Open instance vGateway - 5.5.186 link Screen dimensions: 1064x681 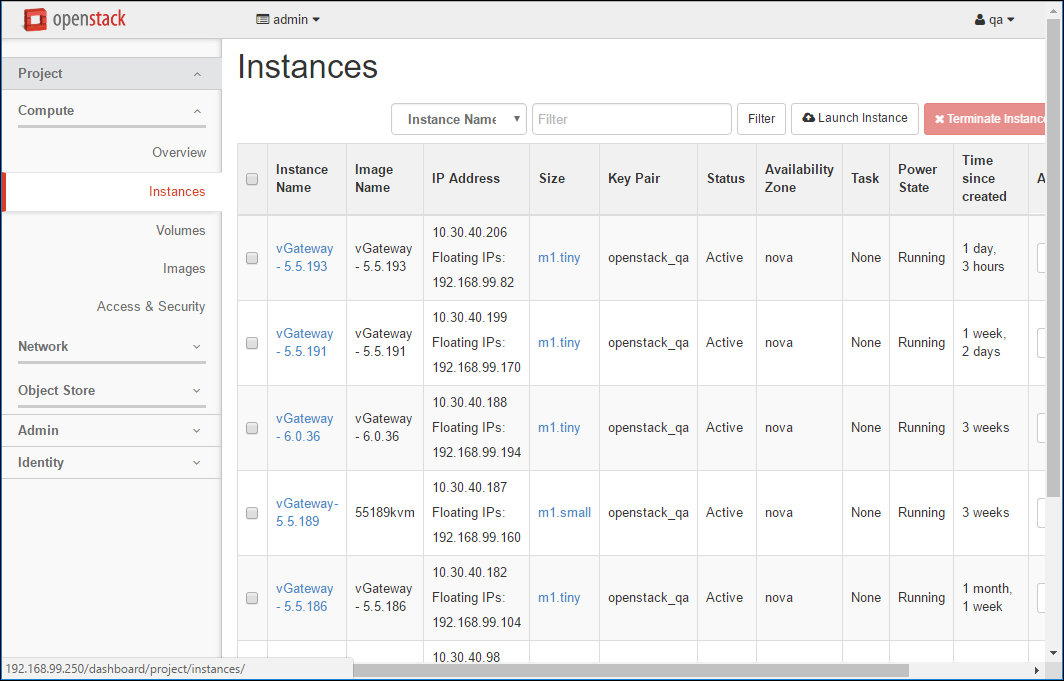[x=305, y=598]
